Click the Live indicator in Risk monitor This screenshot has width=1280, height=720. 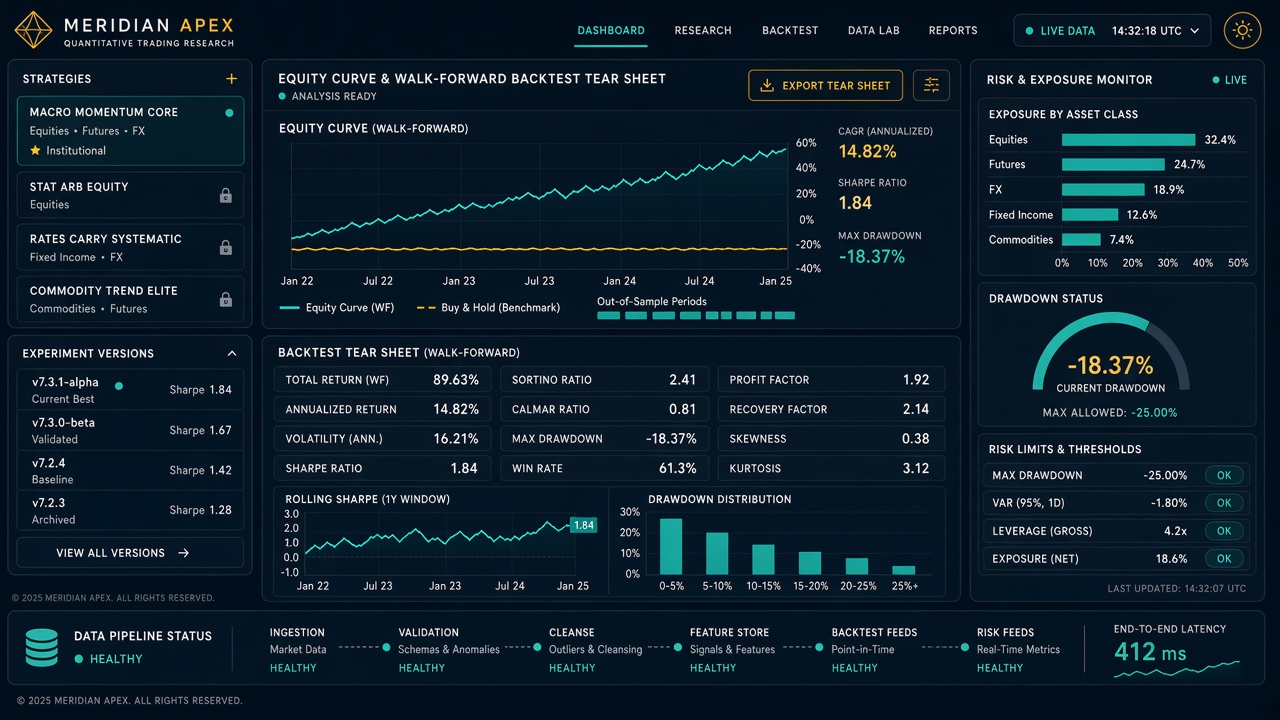tap(1230, 80)
